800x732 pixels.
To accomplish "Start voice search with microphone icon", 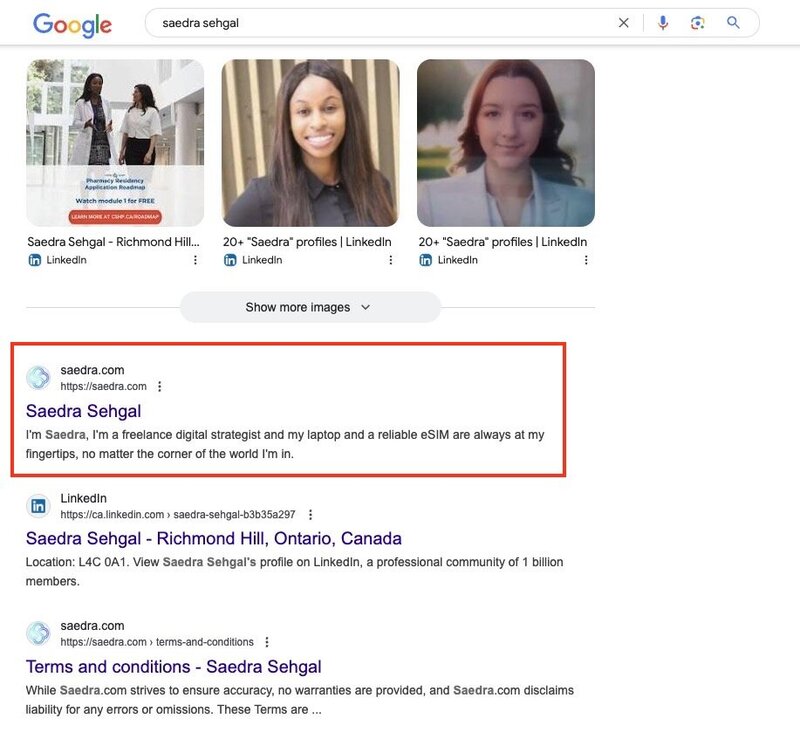I will pyautogui.click(x=663, y=22).
